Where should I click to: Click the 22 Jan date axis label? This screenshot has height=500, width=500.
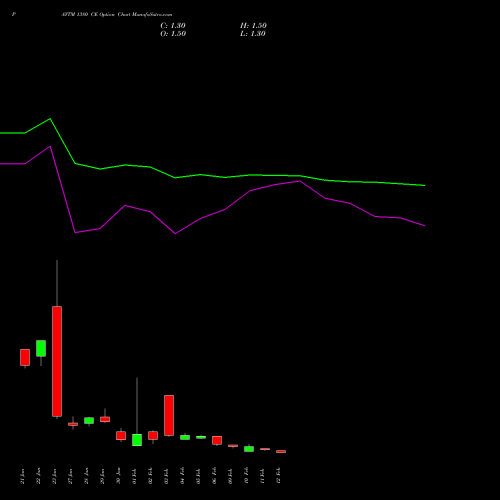(38, 476)
